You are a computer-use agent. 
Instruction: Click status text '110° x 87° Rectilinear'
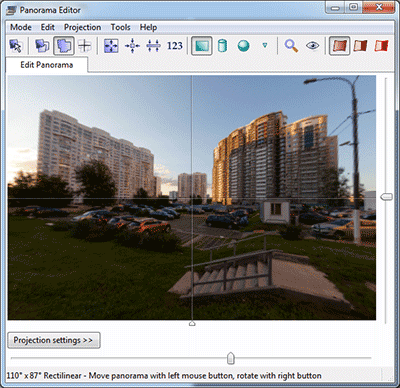pos(44,376)
